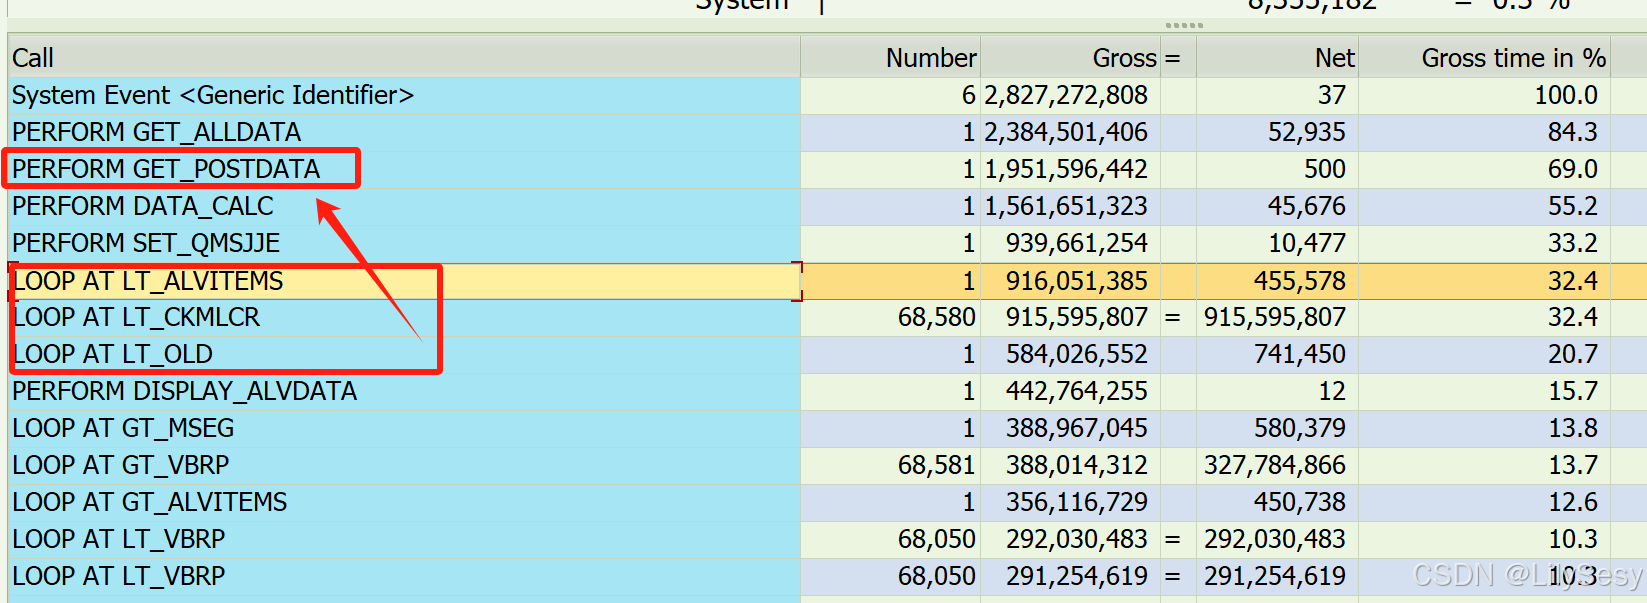Click net value 52,935
This screenshot has width=1647, height=603.
click(1307, 132)
